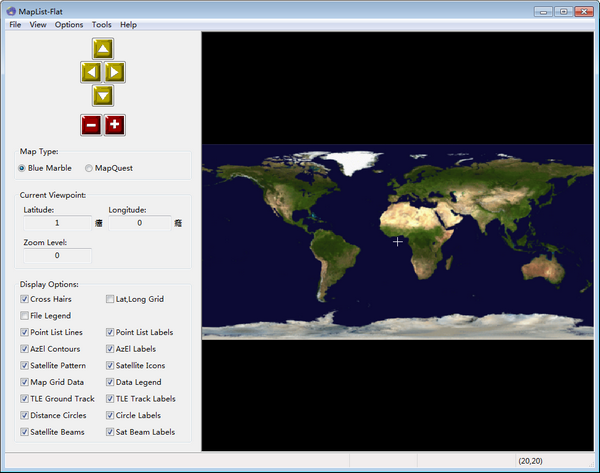Viewport: 600px width, 473px height.
Task: Enable the Lat,Long Grid option
Action: (x=111, y=299)
